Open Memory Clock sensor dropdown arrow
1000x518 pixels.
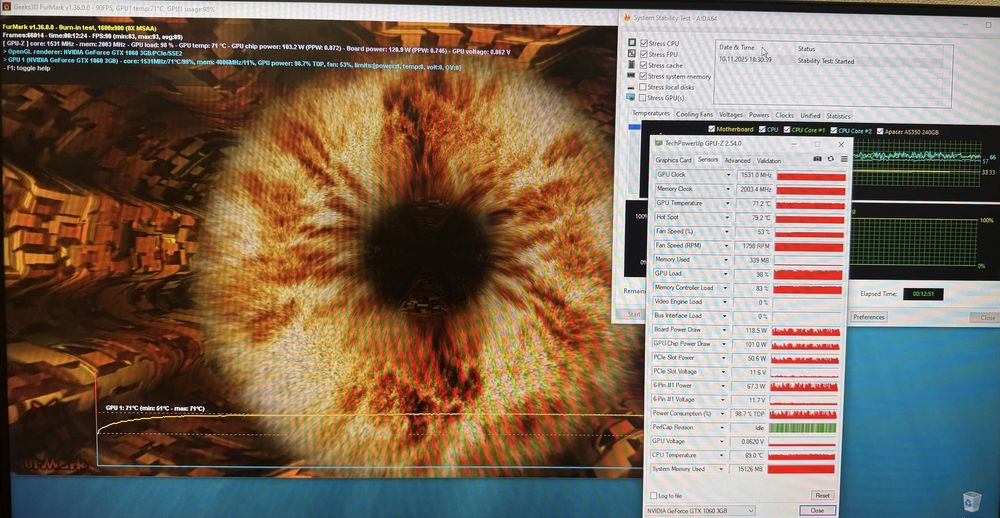[x=728, y=189]
